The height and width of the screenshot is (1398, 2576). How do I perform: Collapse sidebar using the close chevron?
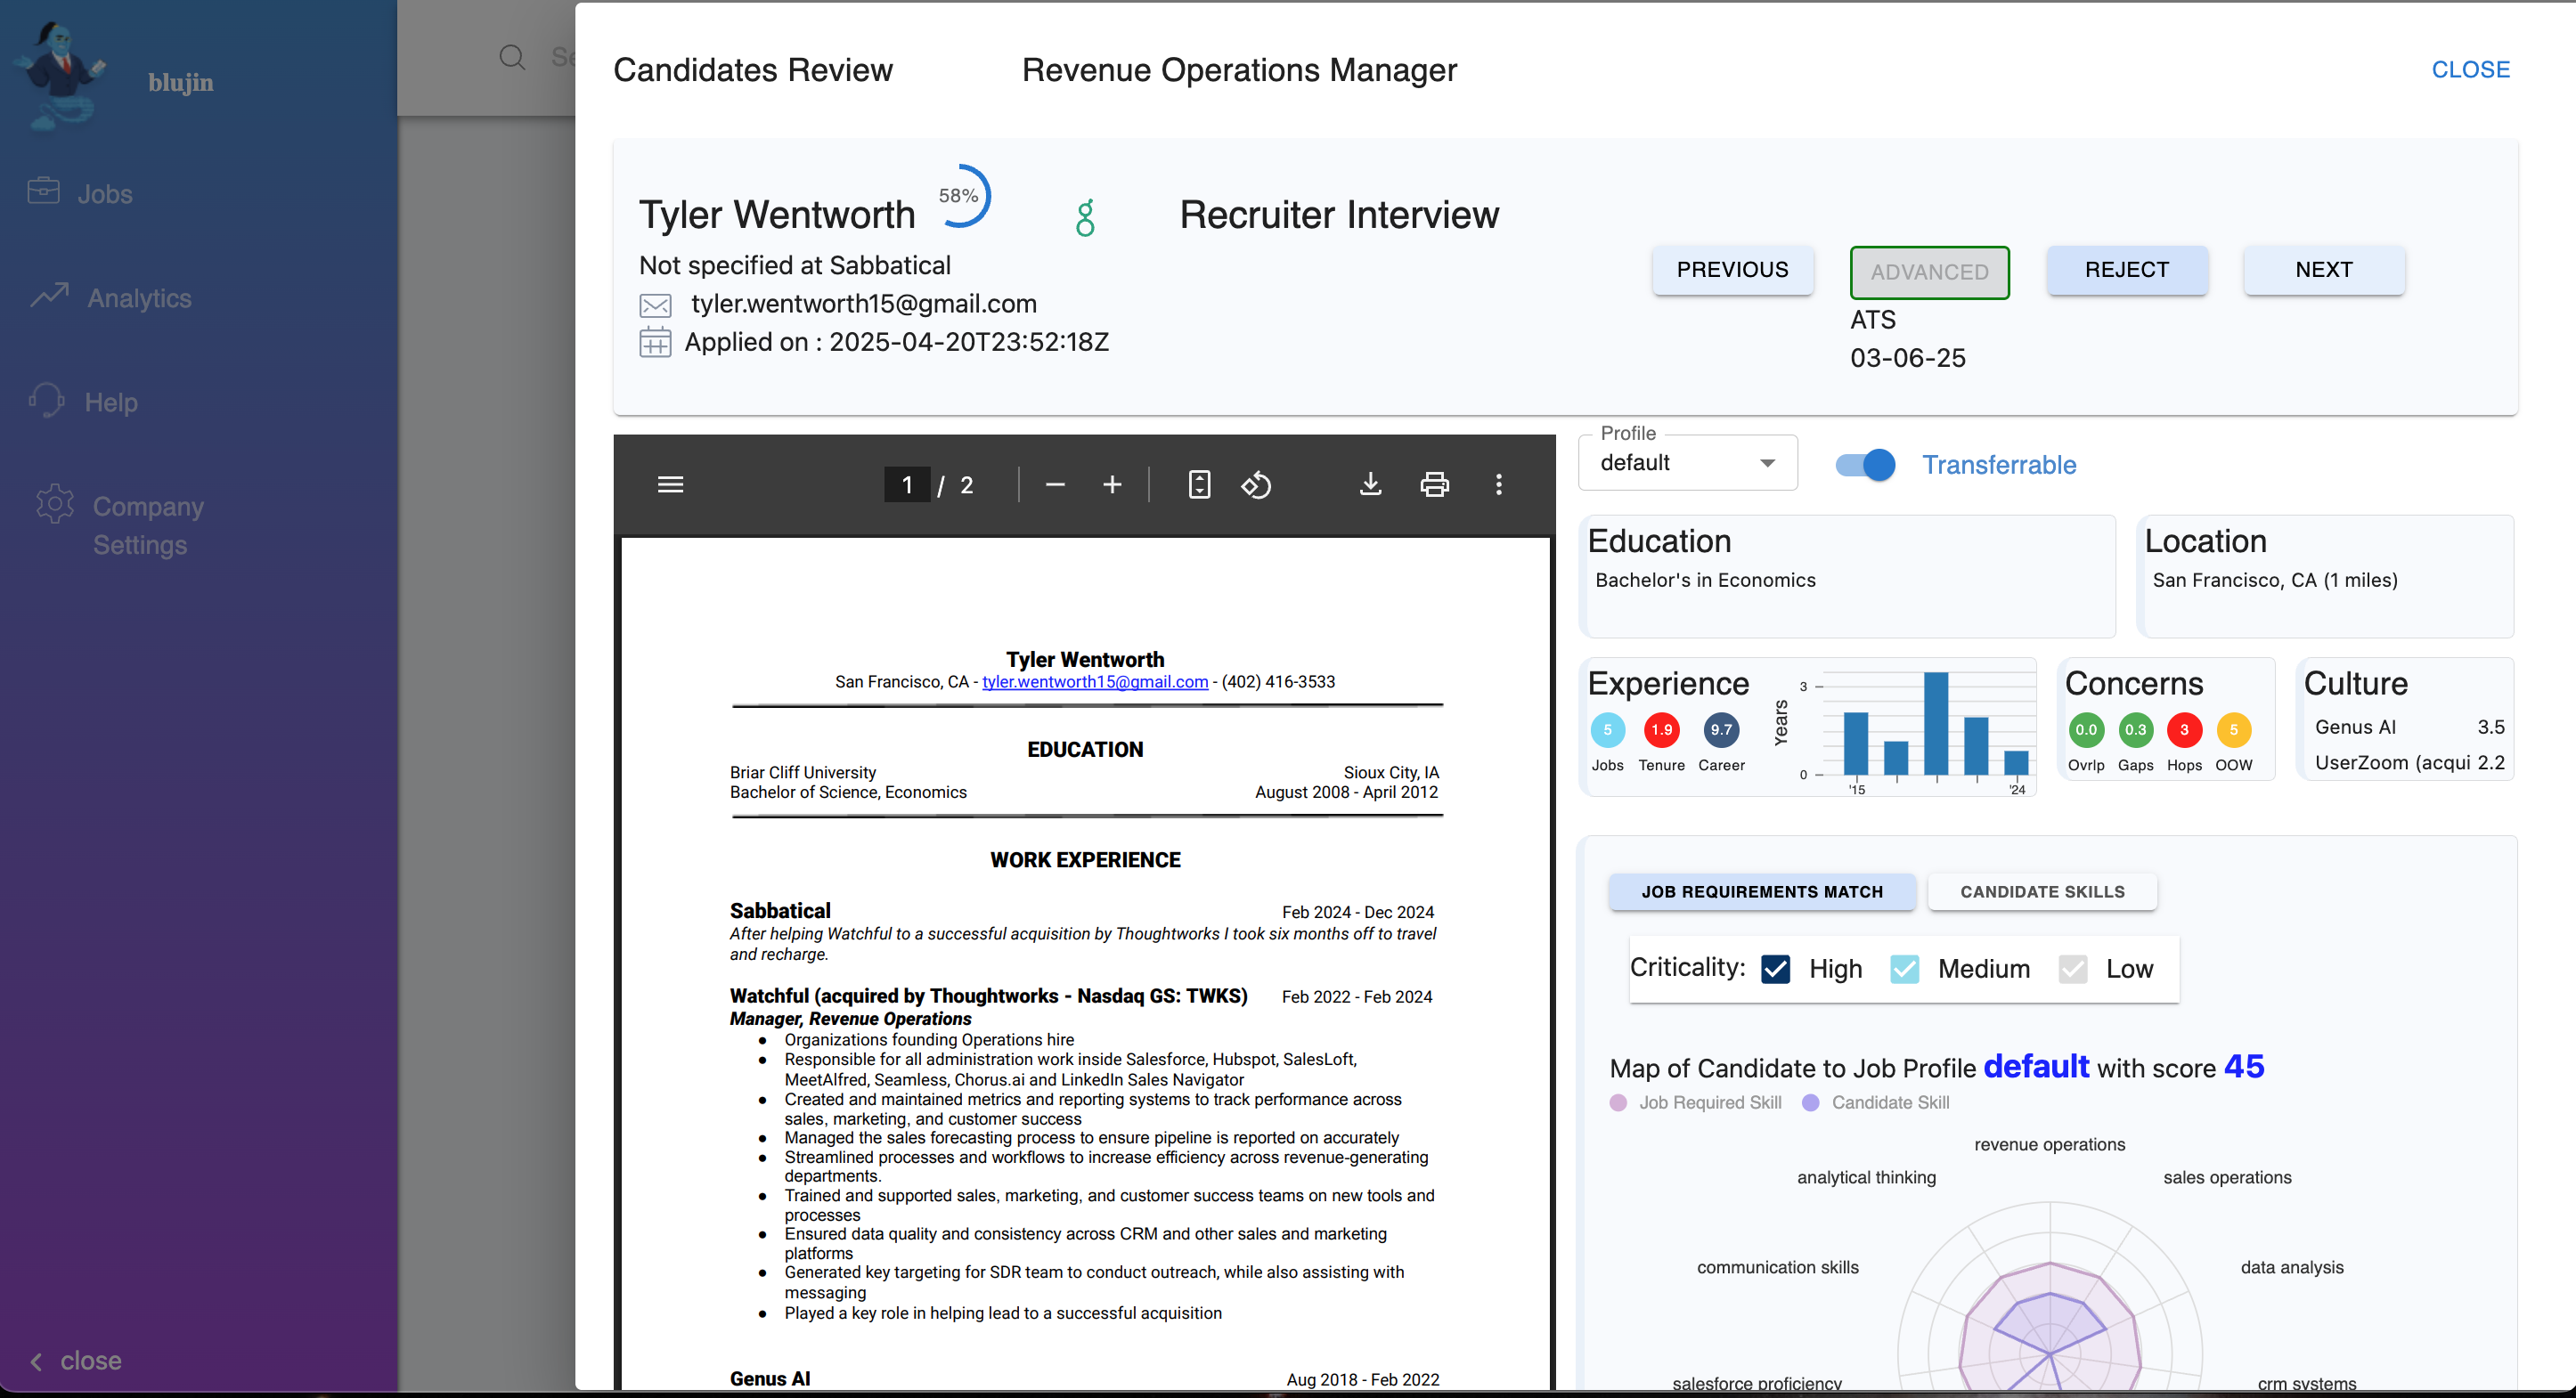[37, 1361]
